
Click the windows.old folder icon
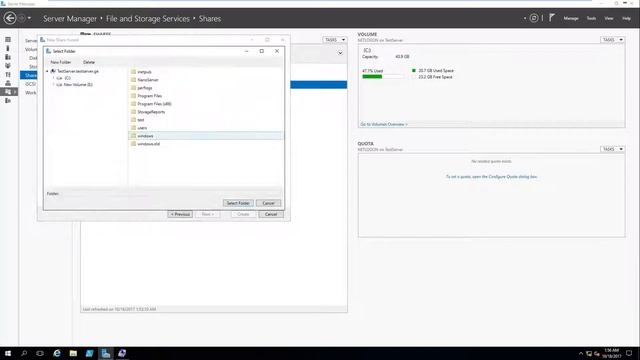[x=133, y=144]
